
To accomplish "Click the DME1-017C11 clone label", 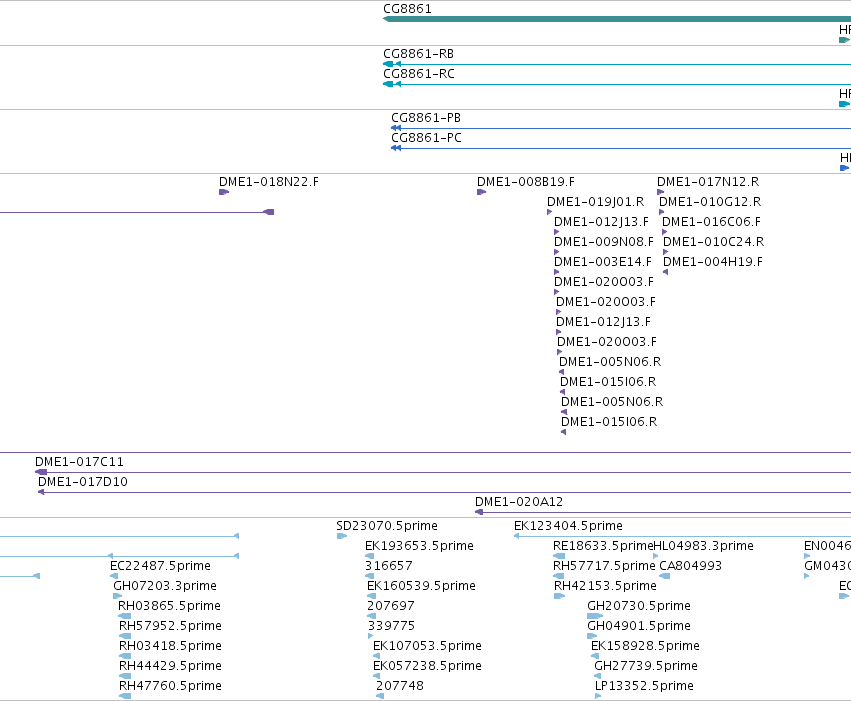I will tap(79, 462).
